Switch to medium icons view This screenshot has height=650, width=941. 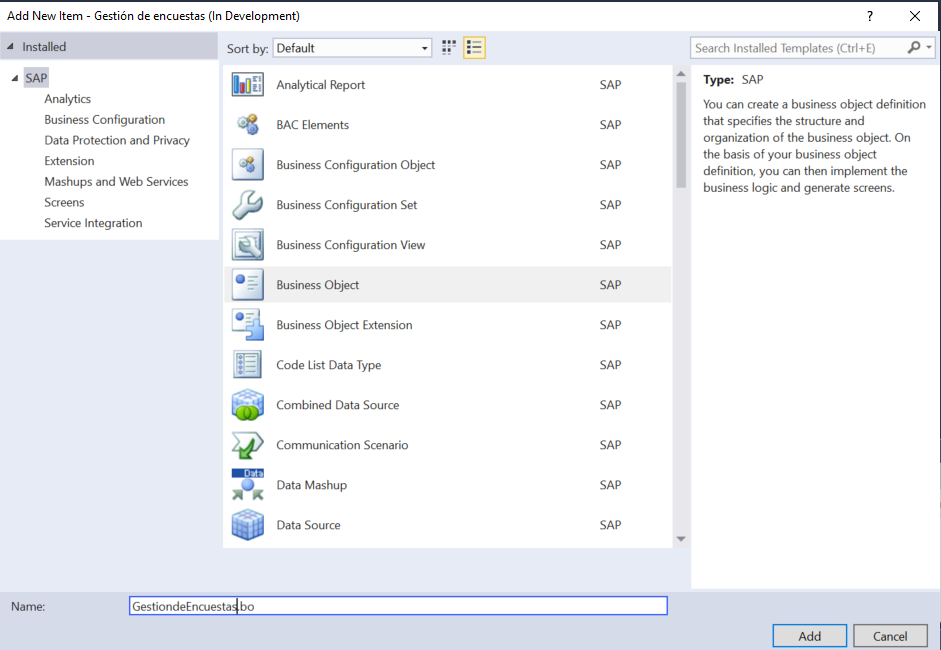pyautogui.click(x=448, y=48)
